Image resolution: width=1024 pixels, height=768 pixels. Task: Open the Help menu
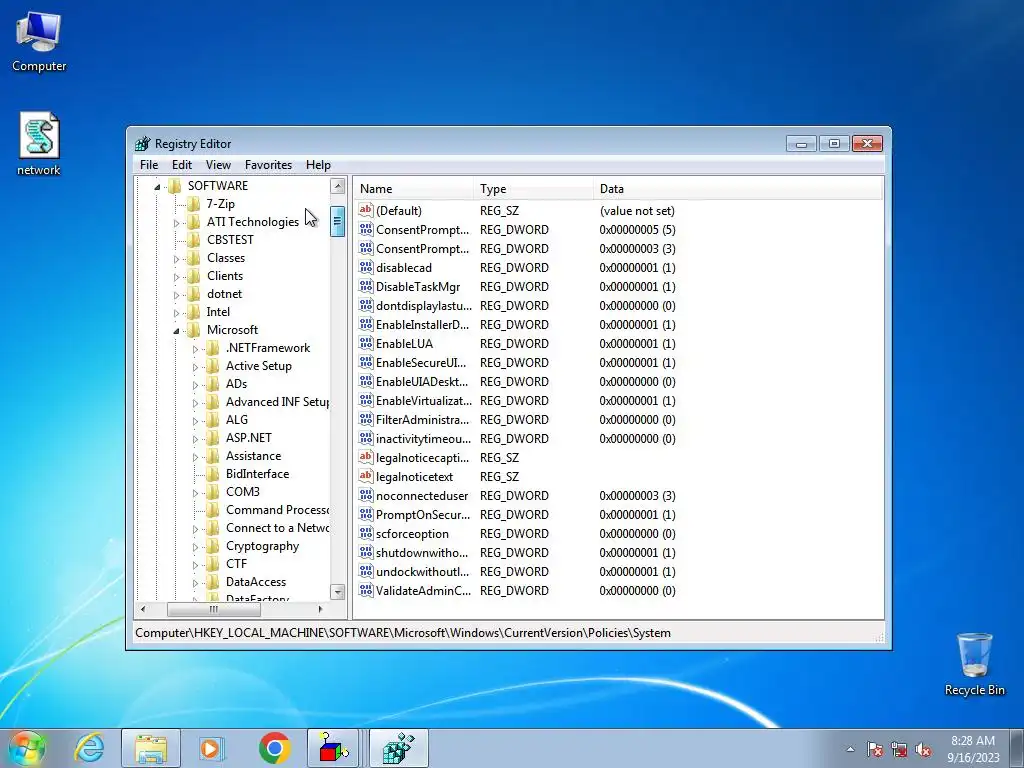(x=318, y=165)
